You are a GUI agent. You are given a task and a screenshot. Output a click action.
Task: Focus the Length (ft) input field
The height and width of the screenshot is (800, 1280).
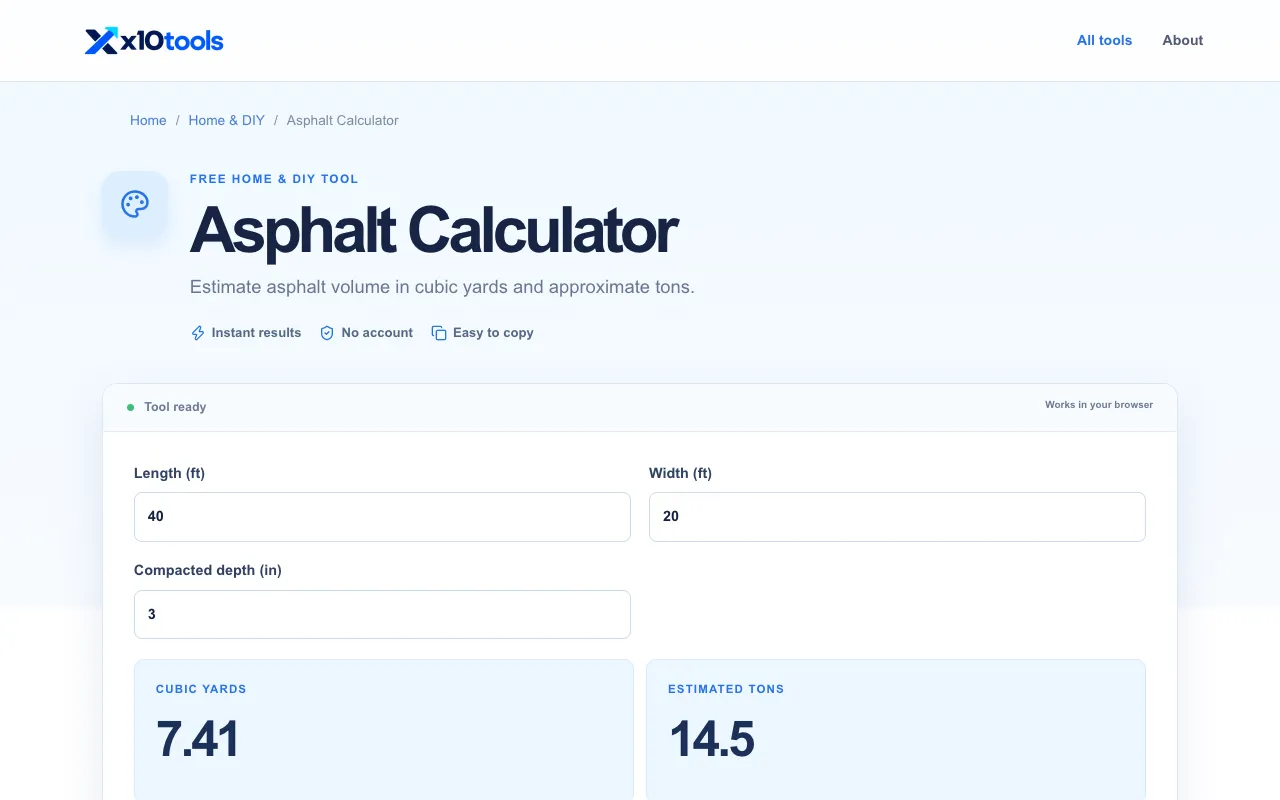tap(382, 516)
